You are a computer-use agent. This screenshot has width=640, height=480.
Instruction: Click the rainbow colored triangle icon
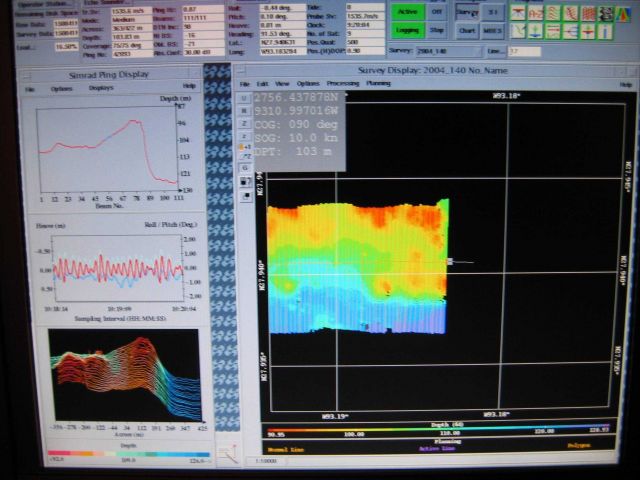[623, 14]
